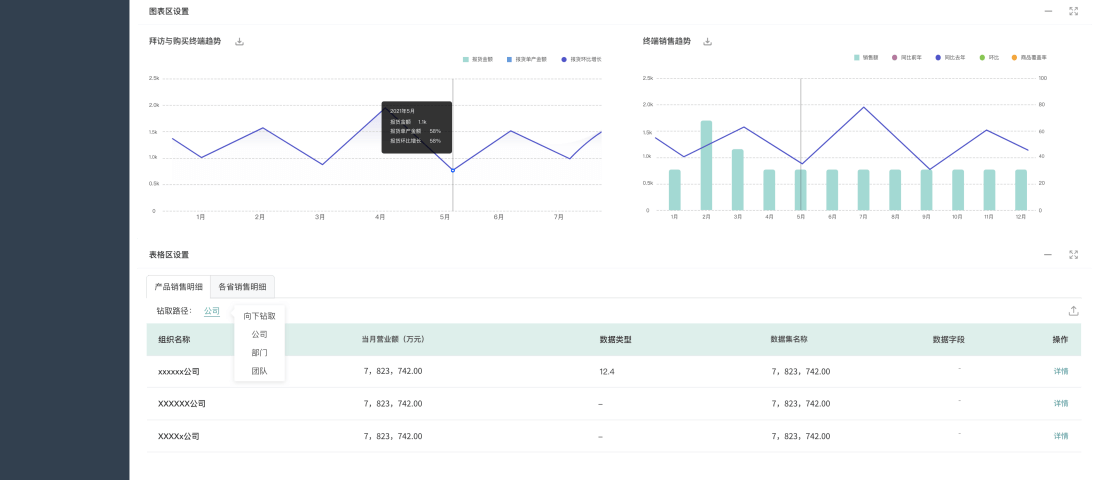Toggle 销售额 series in sales chart legend
The height and width of the screenshot is (480, 1100).
866,58
